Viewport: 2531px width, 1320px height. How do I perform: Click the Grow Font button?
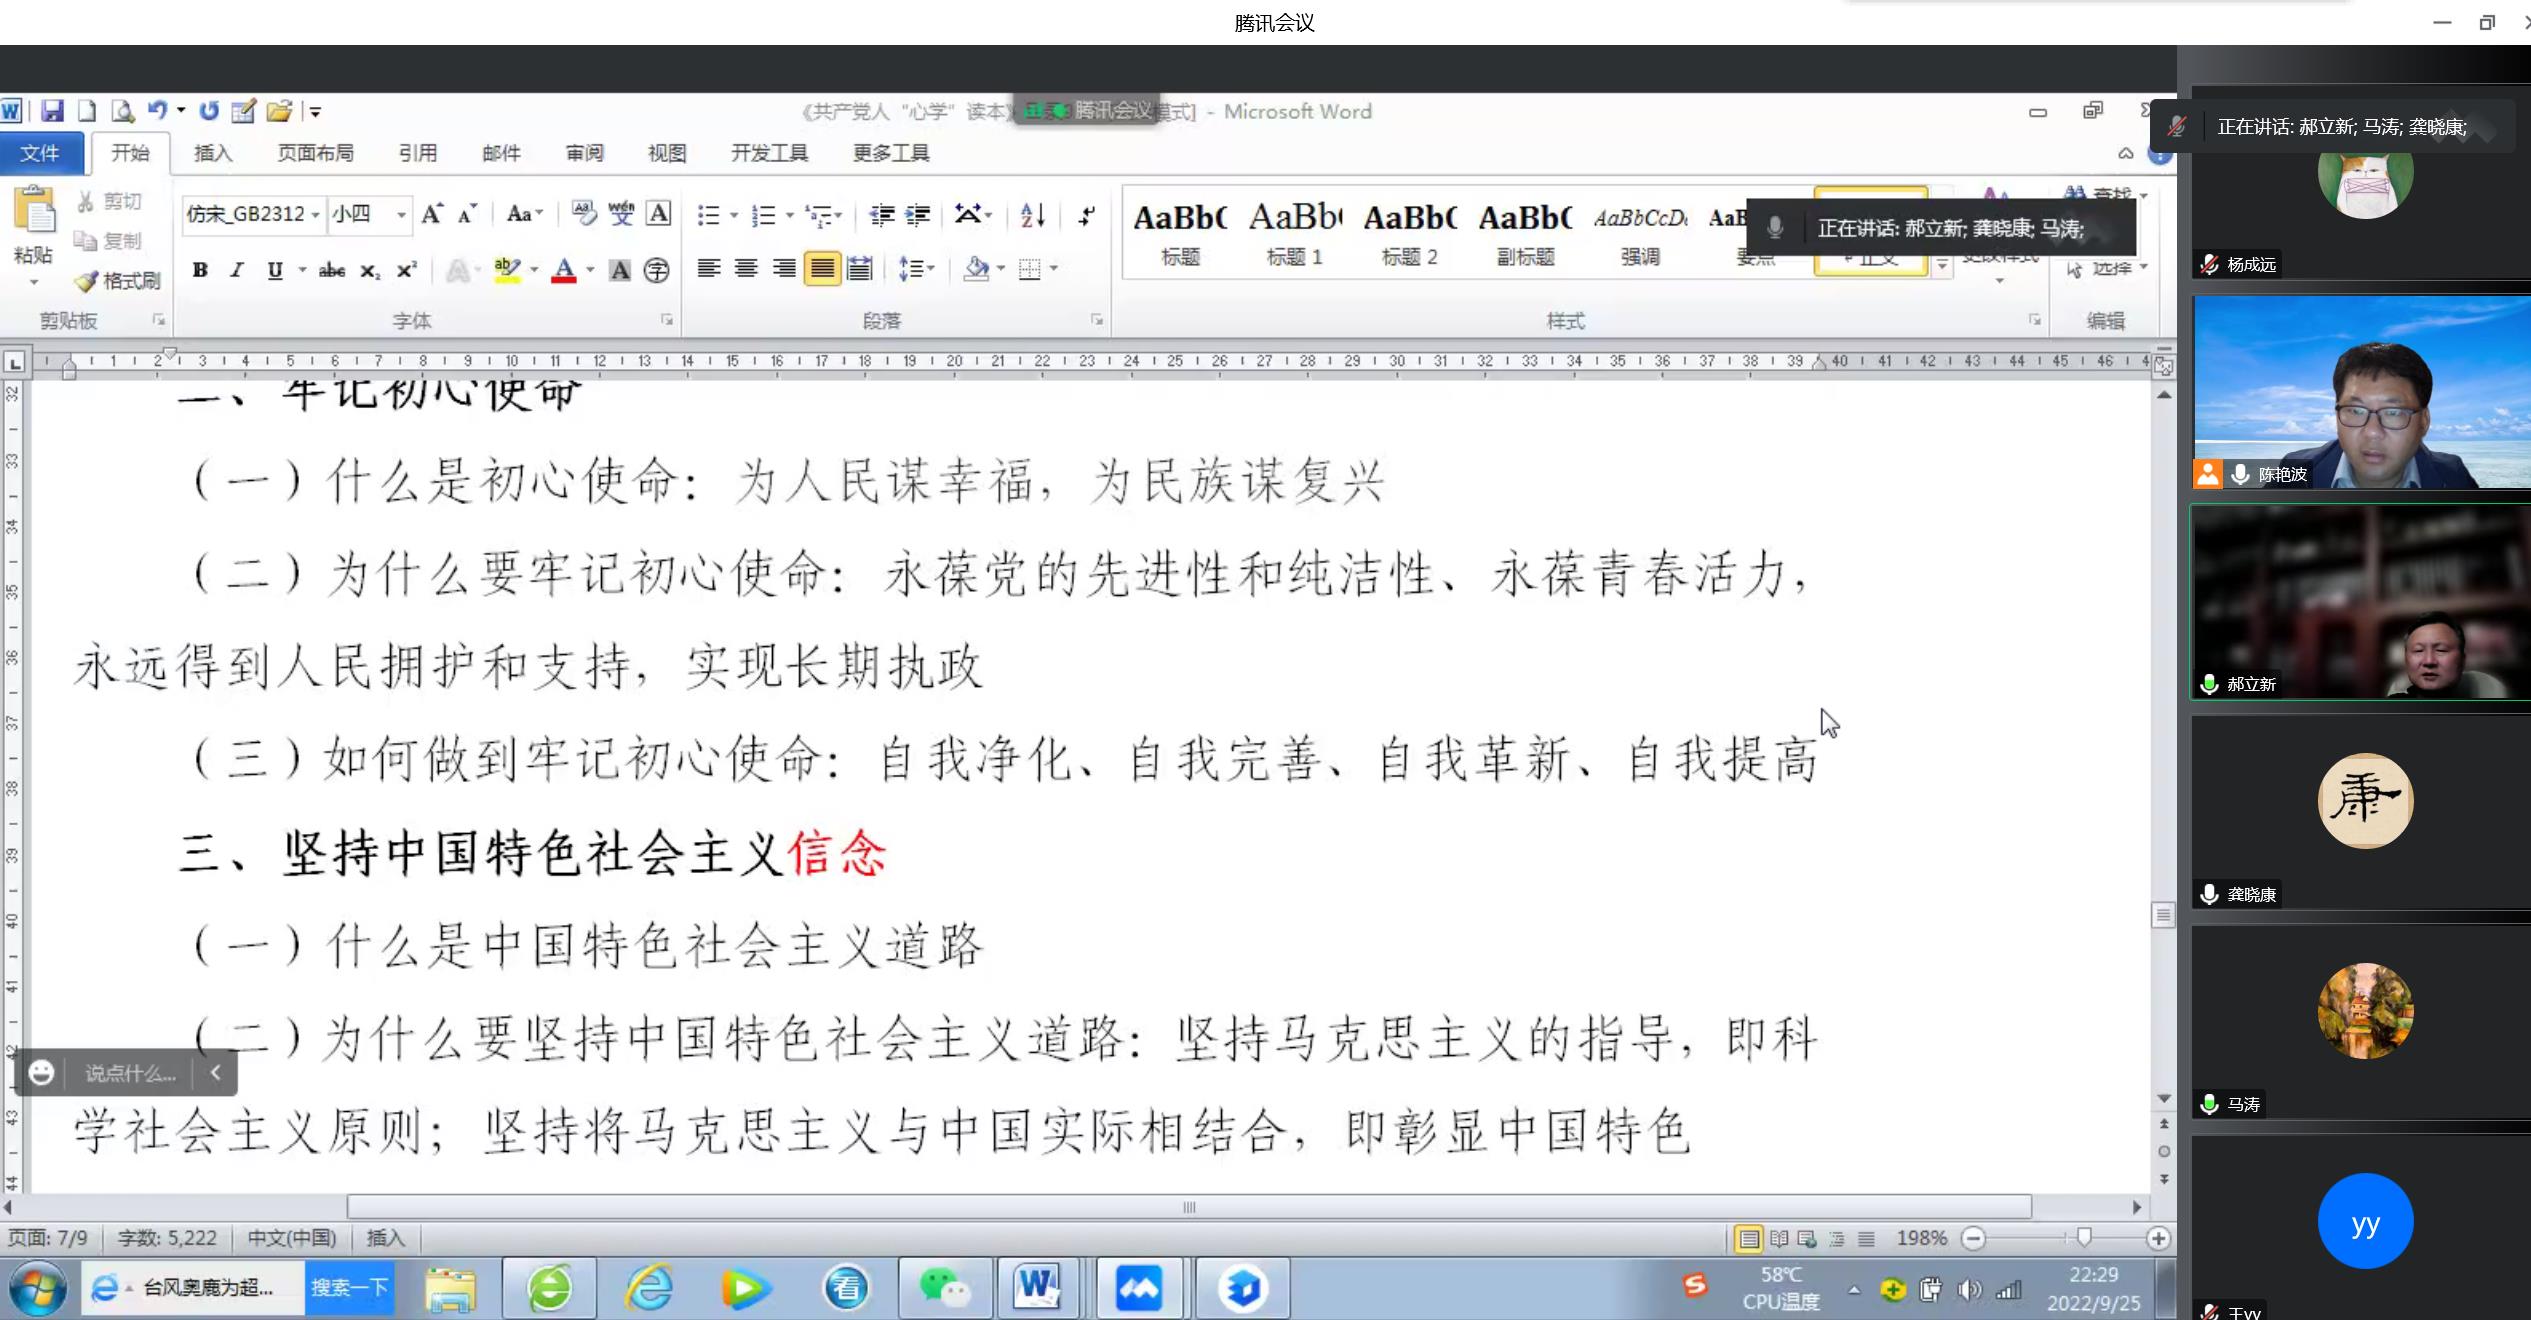pyautogui.click(x=431, y=214)
